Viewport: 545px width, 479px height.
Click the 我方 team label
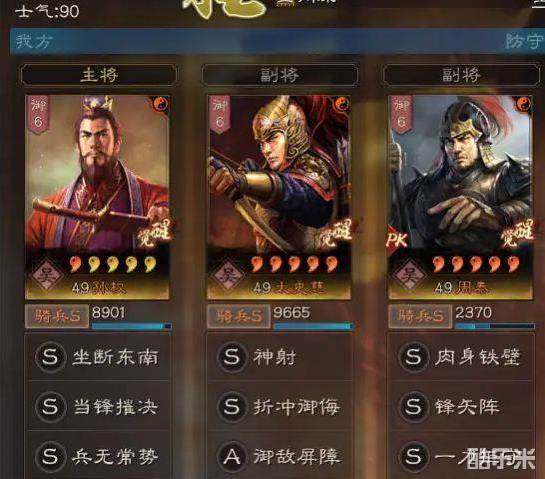click(34, 41)
